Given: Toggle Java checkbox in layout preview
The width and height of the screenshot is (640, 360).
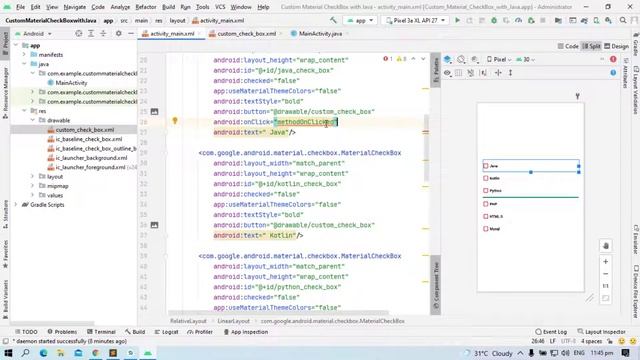Looking at the screenshot, I should tap(486, 166).
